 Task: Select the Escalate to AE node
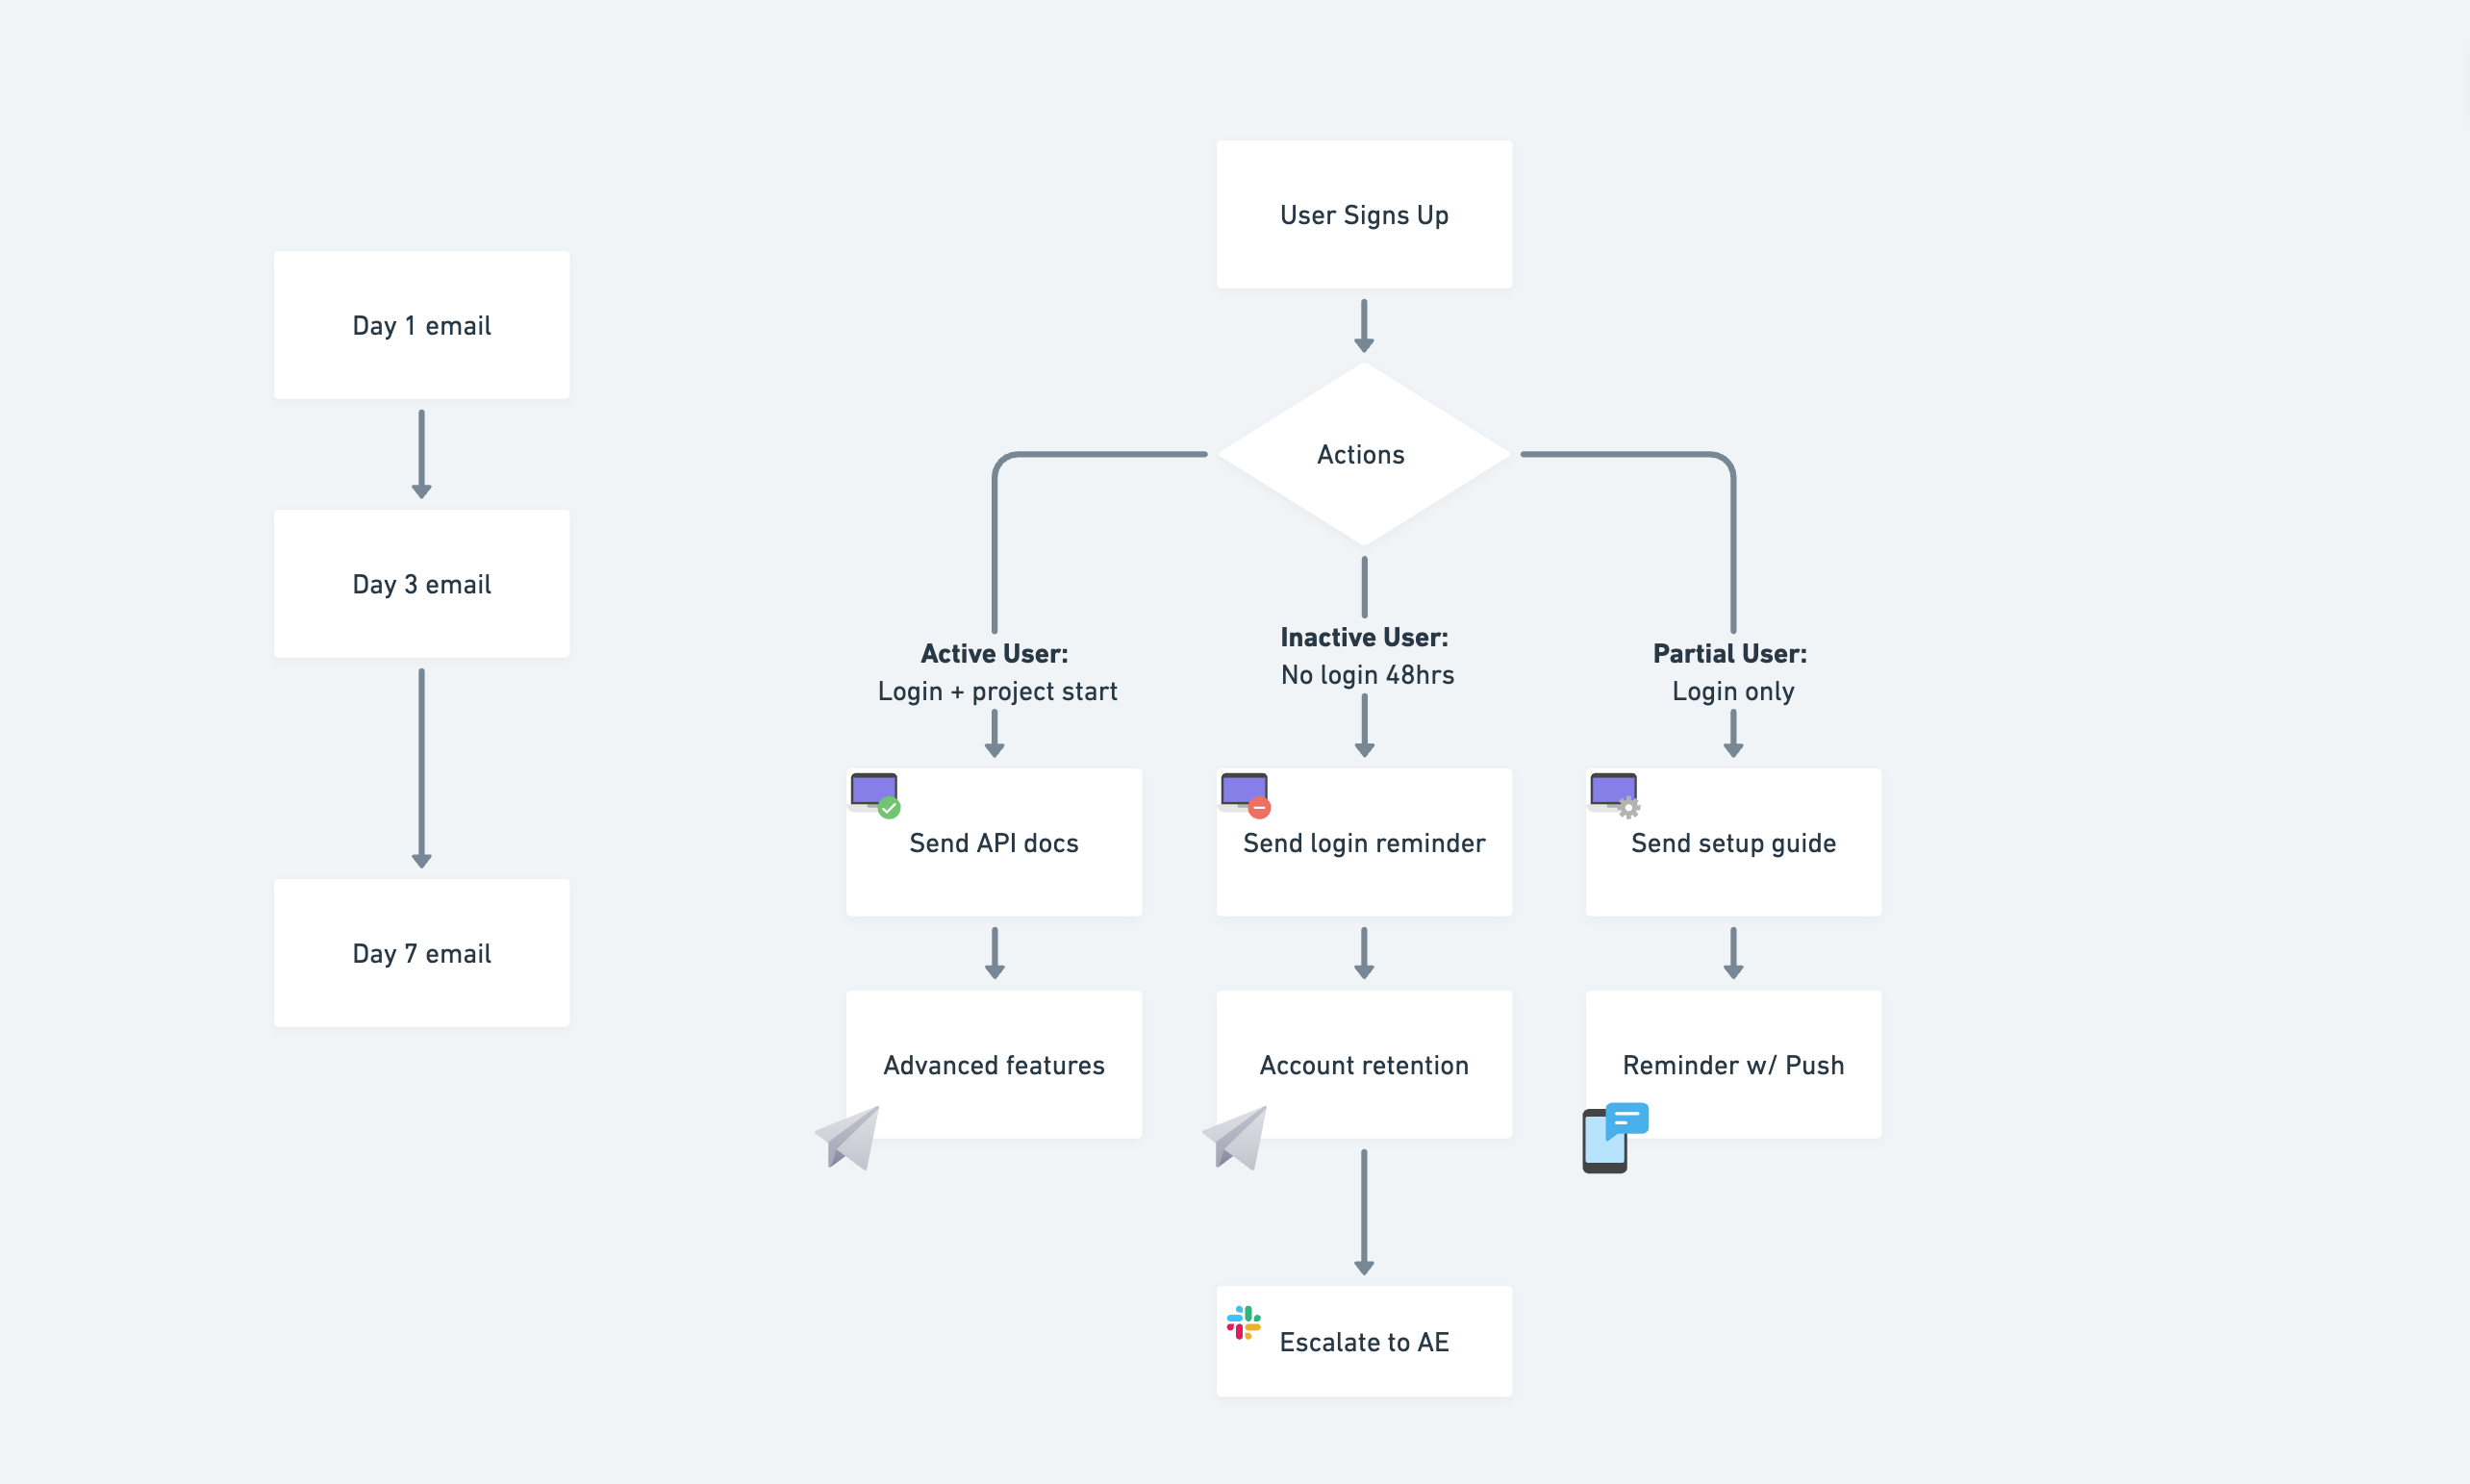pos(1364,1341)
